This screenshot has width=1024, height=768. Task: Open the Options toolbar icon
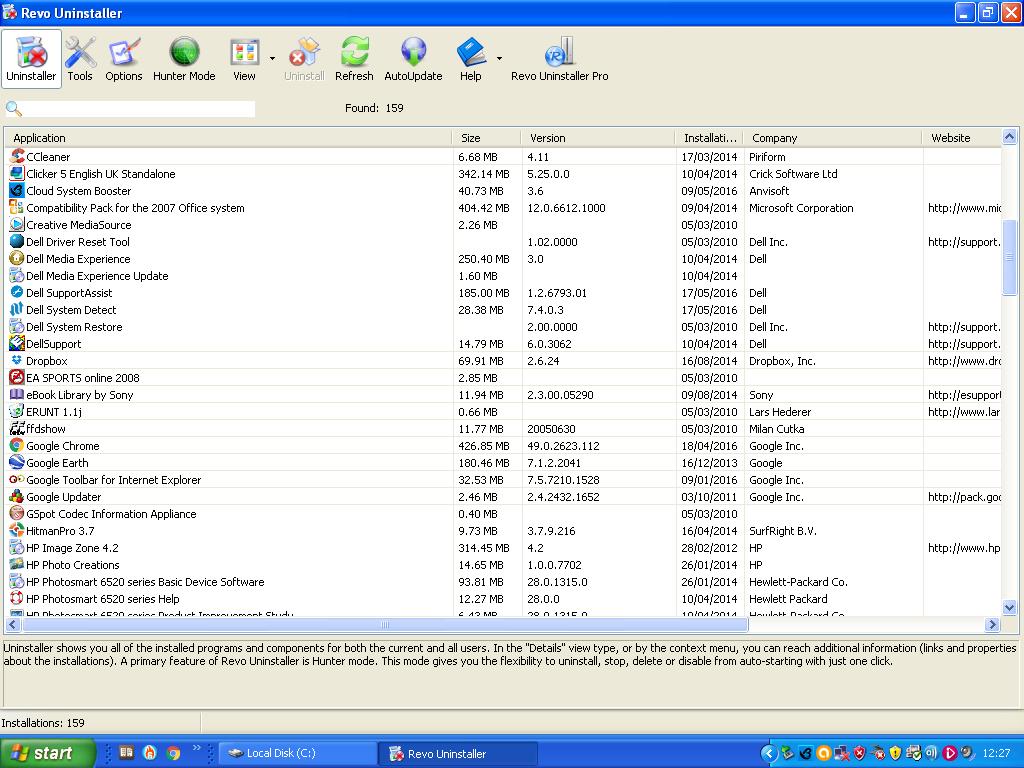coord(123,59)
